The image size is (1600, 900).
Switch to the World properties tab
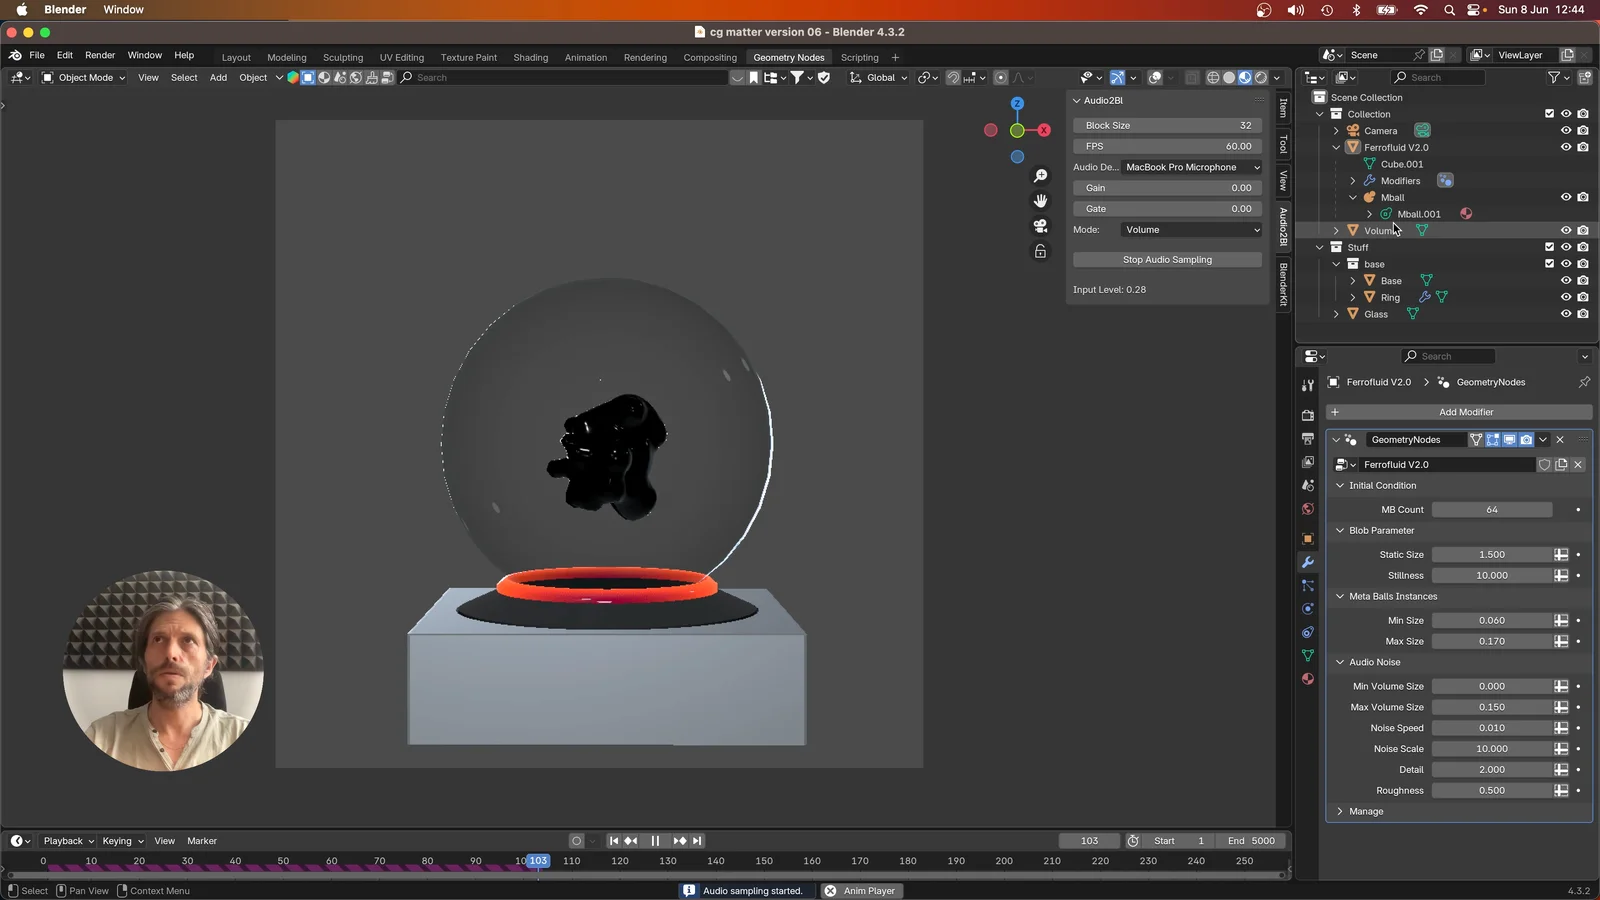pos(1308,509)
